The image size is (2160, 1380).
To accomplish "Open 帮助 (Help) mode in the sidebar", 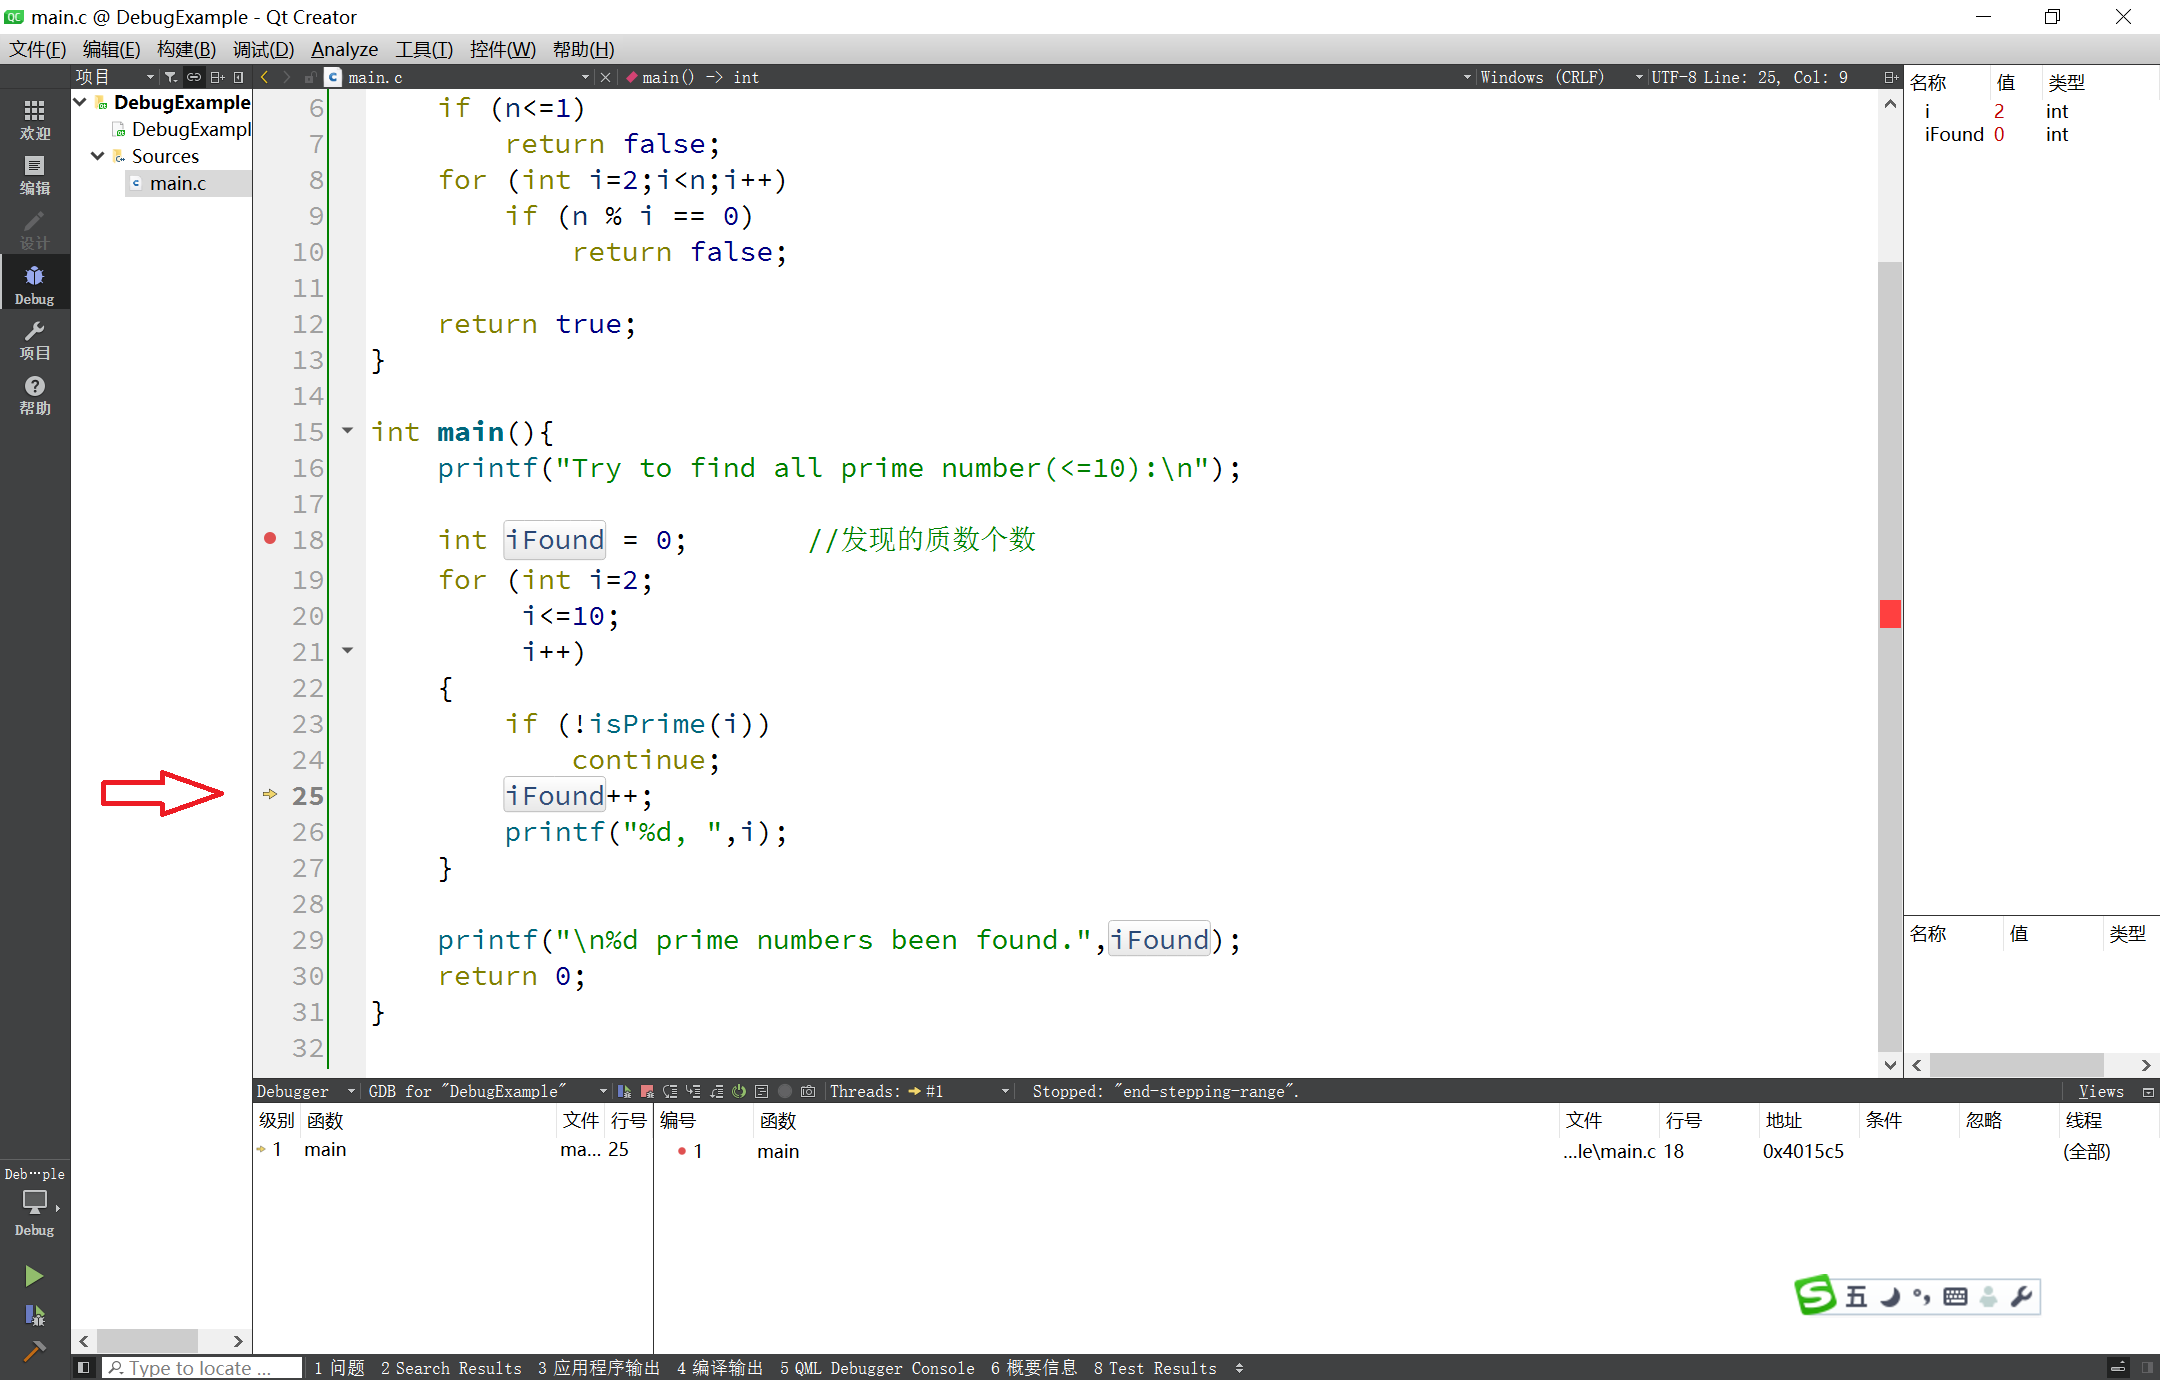I will click(x=35, y=395).
